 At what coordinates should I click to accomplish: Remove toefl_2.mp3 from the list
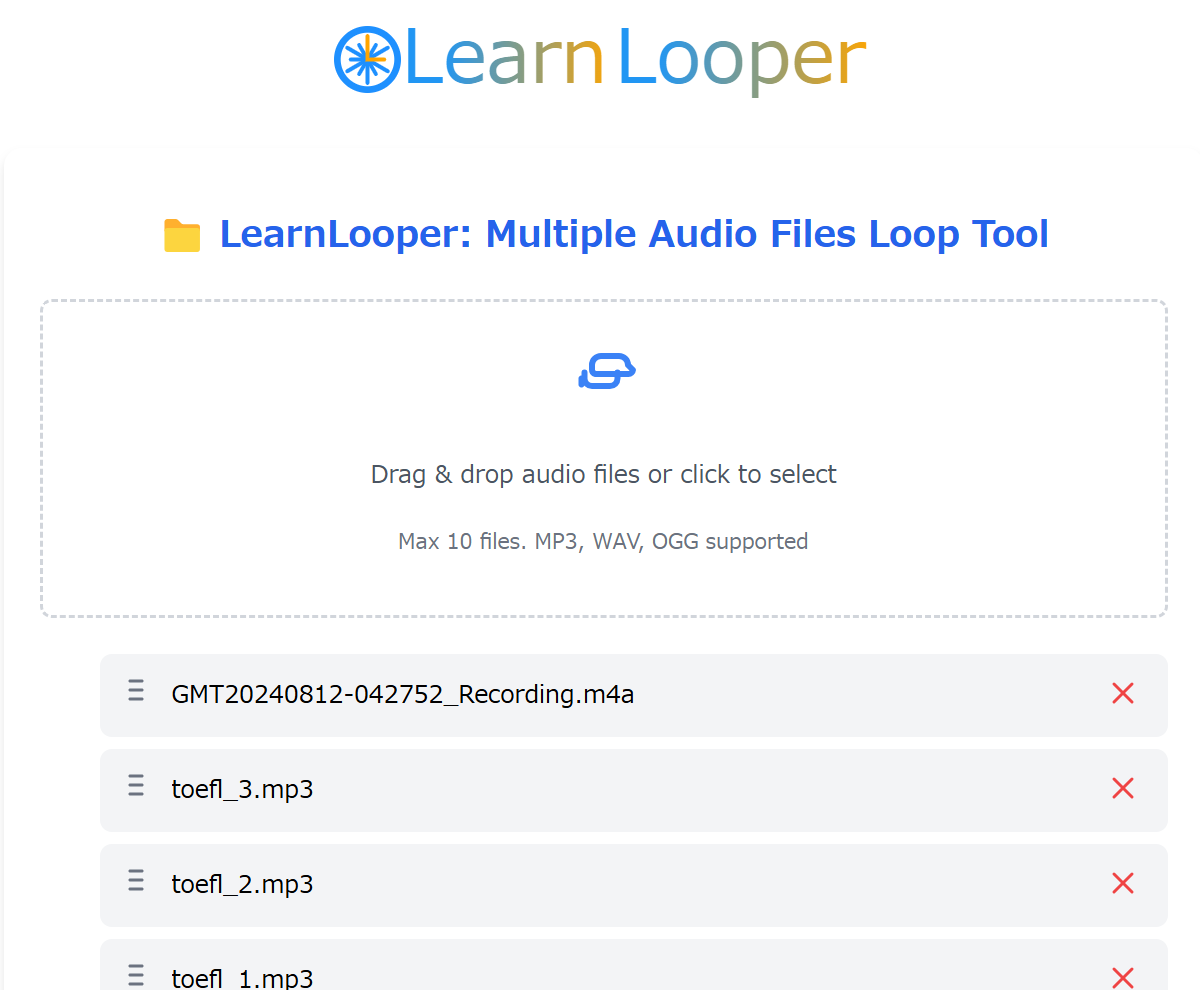point(1122,883)
